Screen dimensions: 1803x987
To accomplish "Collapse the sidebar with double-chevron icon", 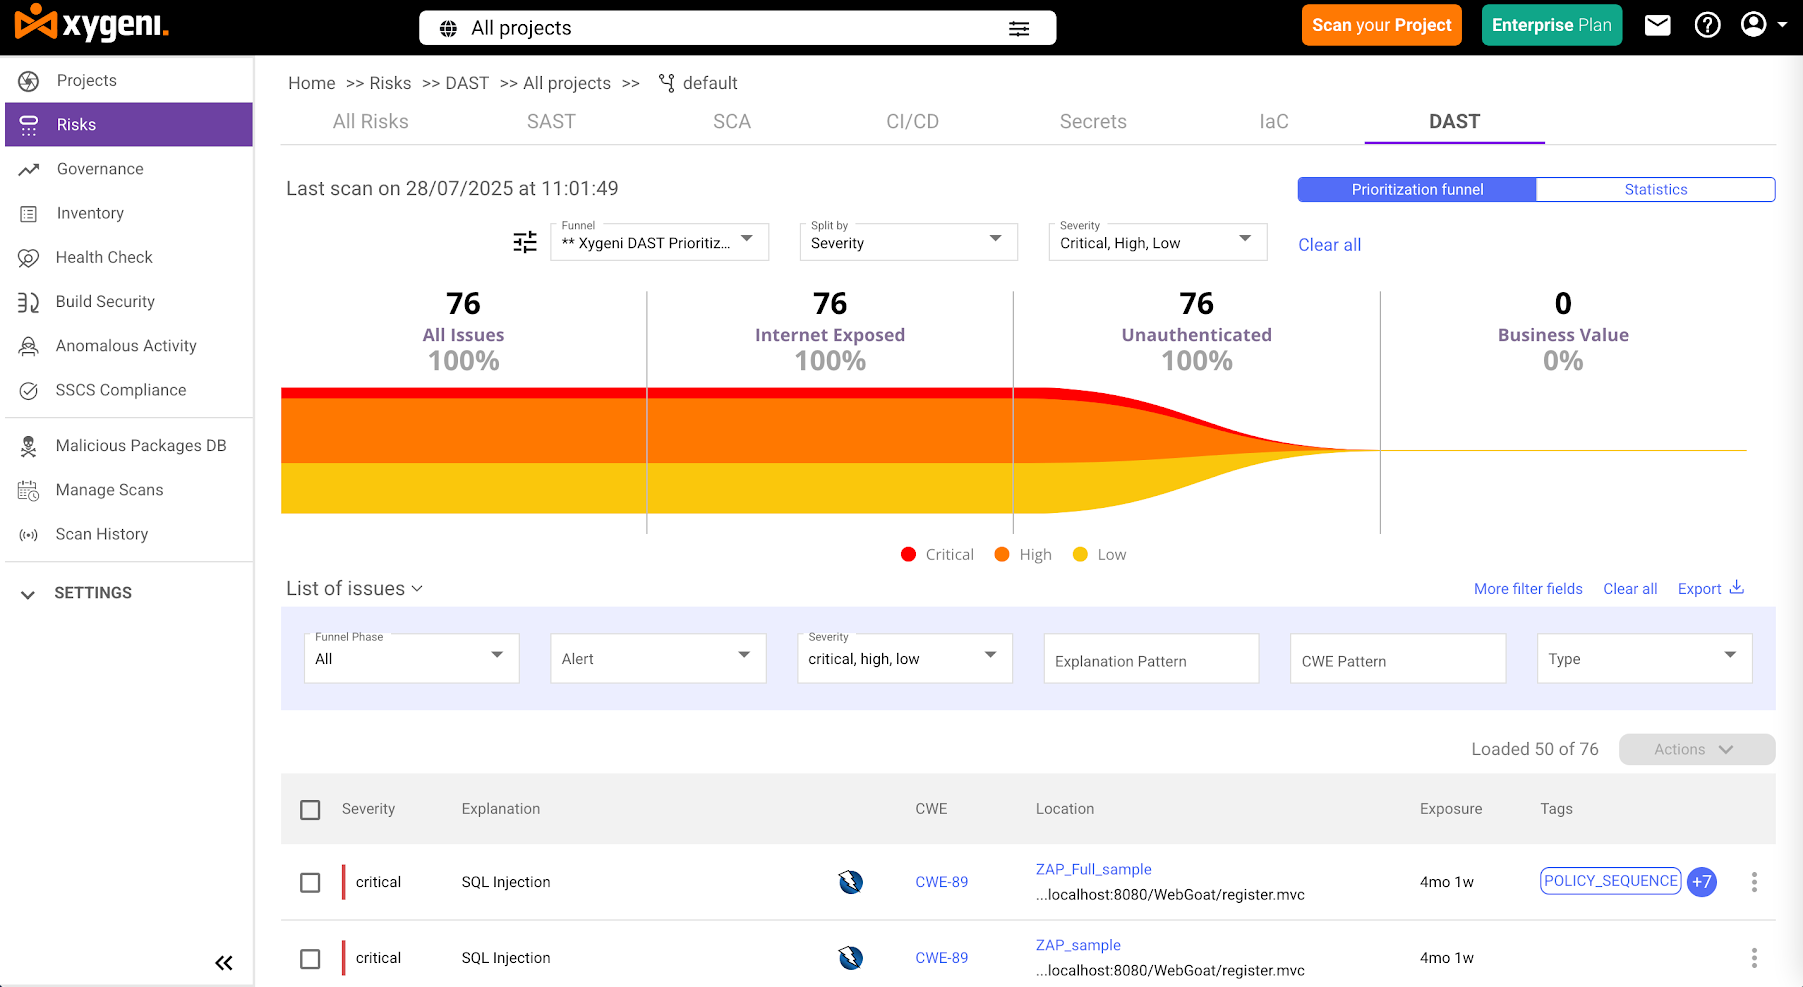I will 224,962.
